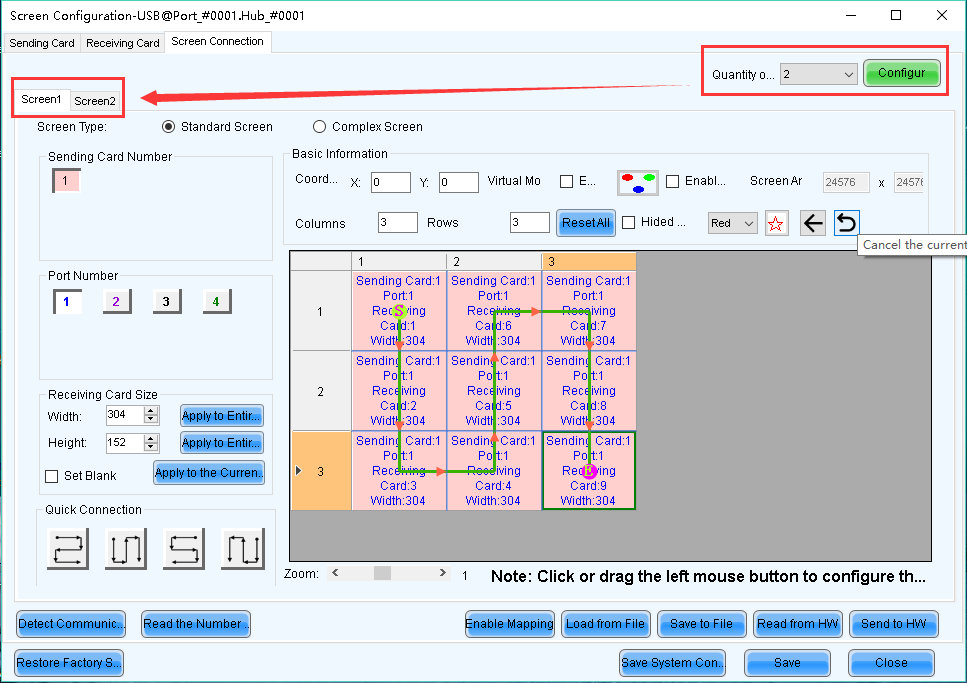This screenshot has height=683, width=967.
Task: Click the undo cancel current operation icon
Action: pyautogui.click(x=846, y=223)
